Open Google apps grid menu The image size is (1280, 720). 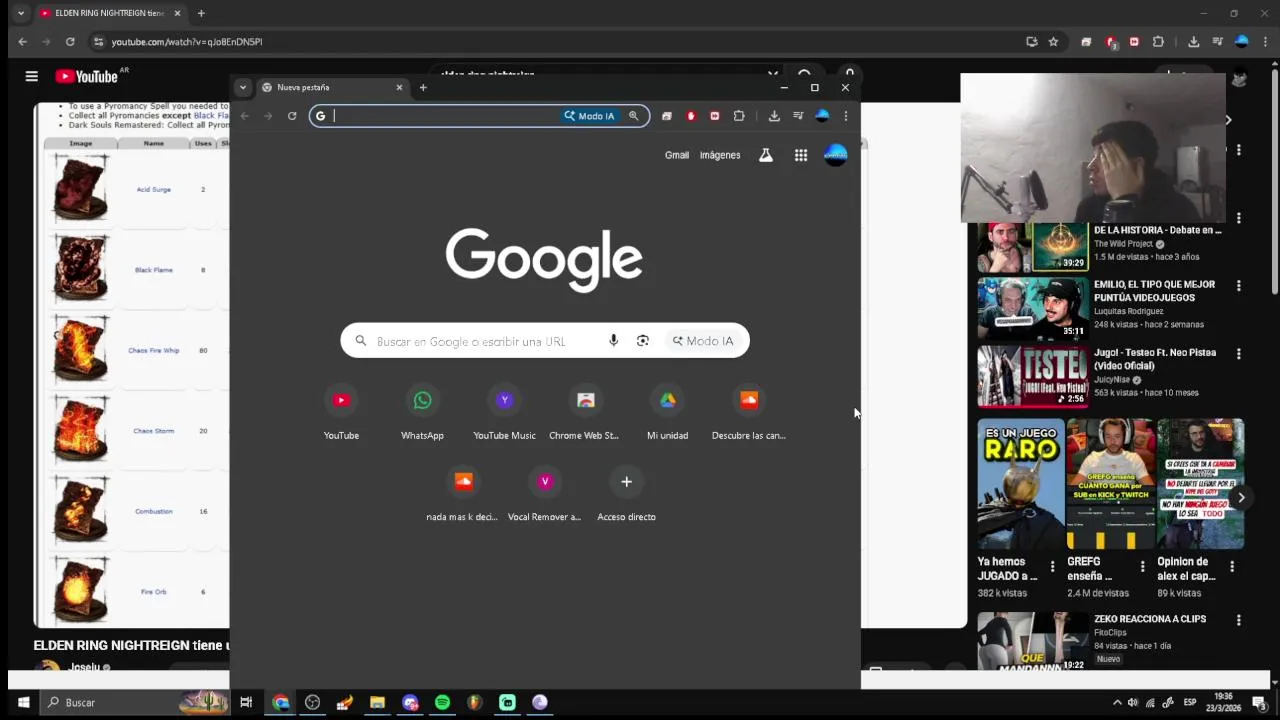[x=801, y=155]
